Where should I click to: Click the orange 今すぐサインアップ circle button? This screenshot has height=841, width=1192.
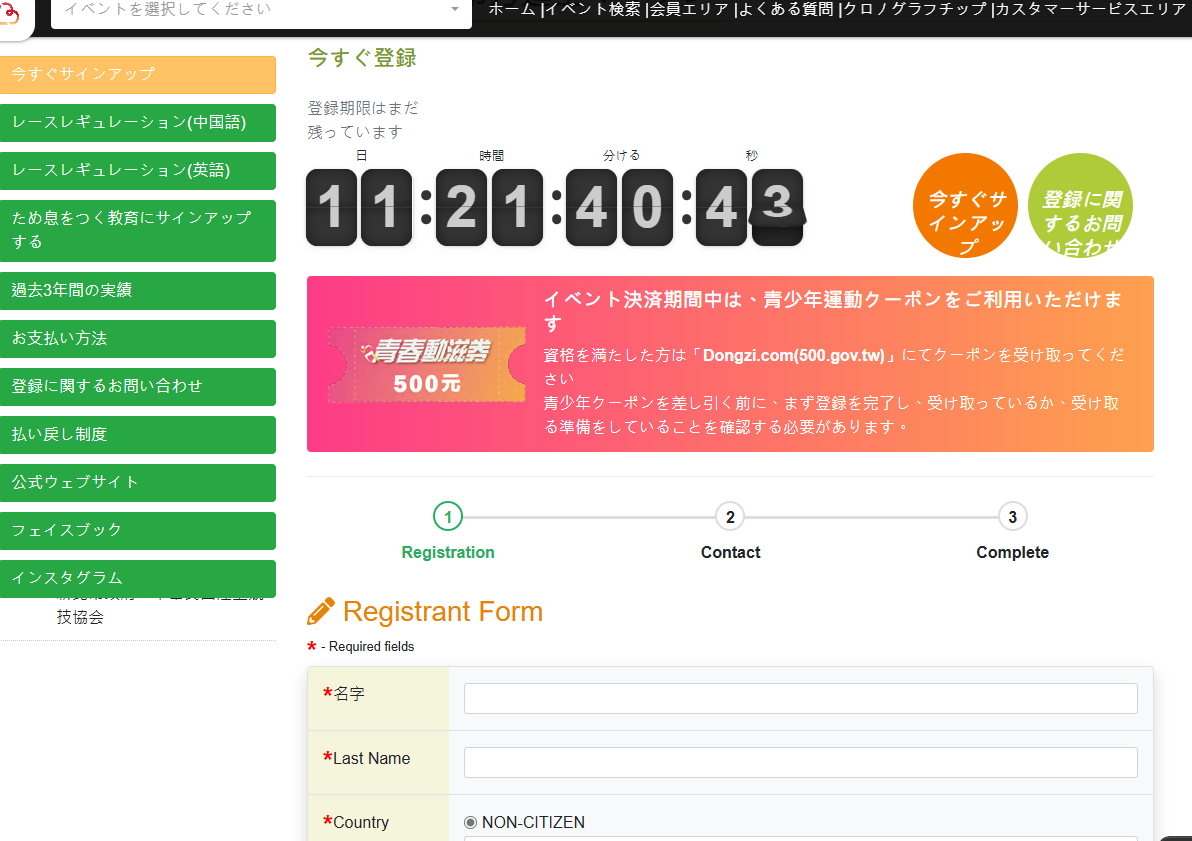tap(965, 206)
